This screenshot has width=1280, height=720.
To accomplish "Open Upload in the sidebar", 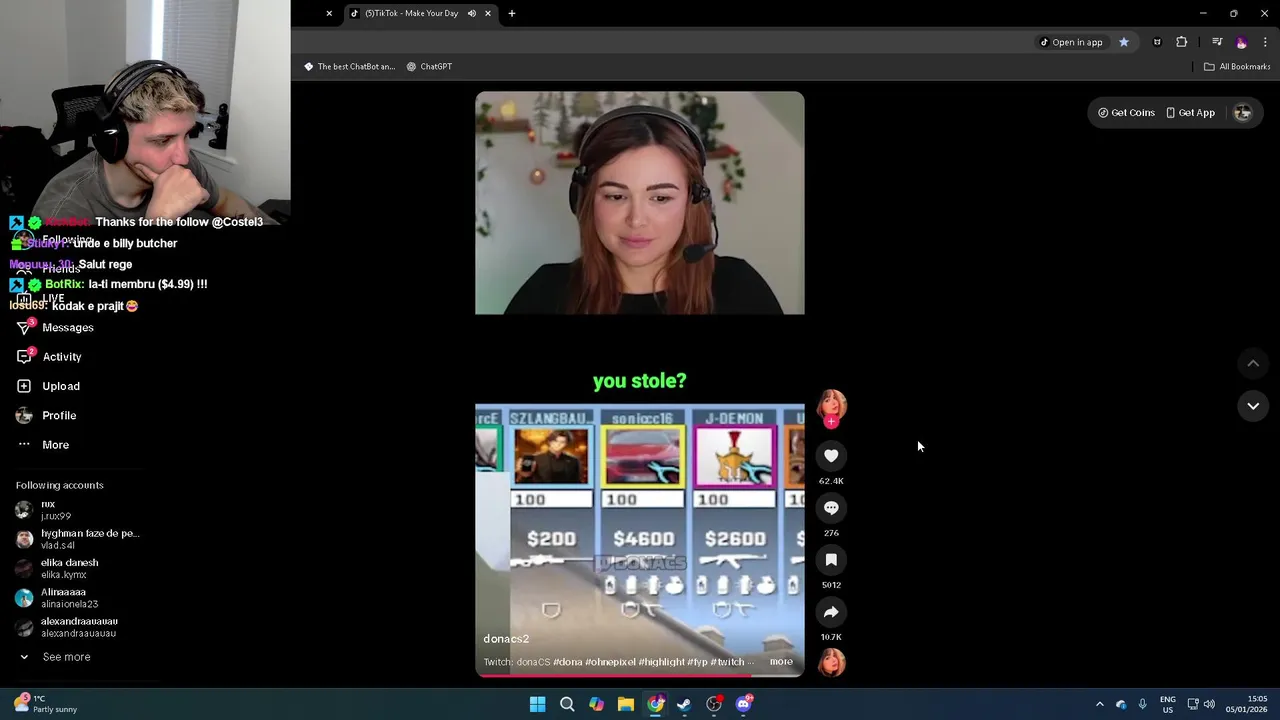I will tap(61, 386).
